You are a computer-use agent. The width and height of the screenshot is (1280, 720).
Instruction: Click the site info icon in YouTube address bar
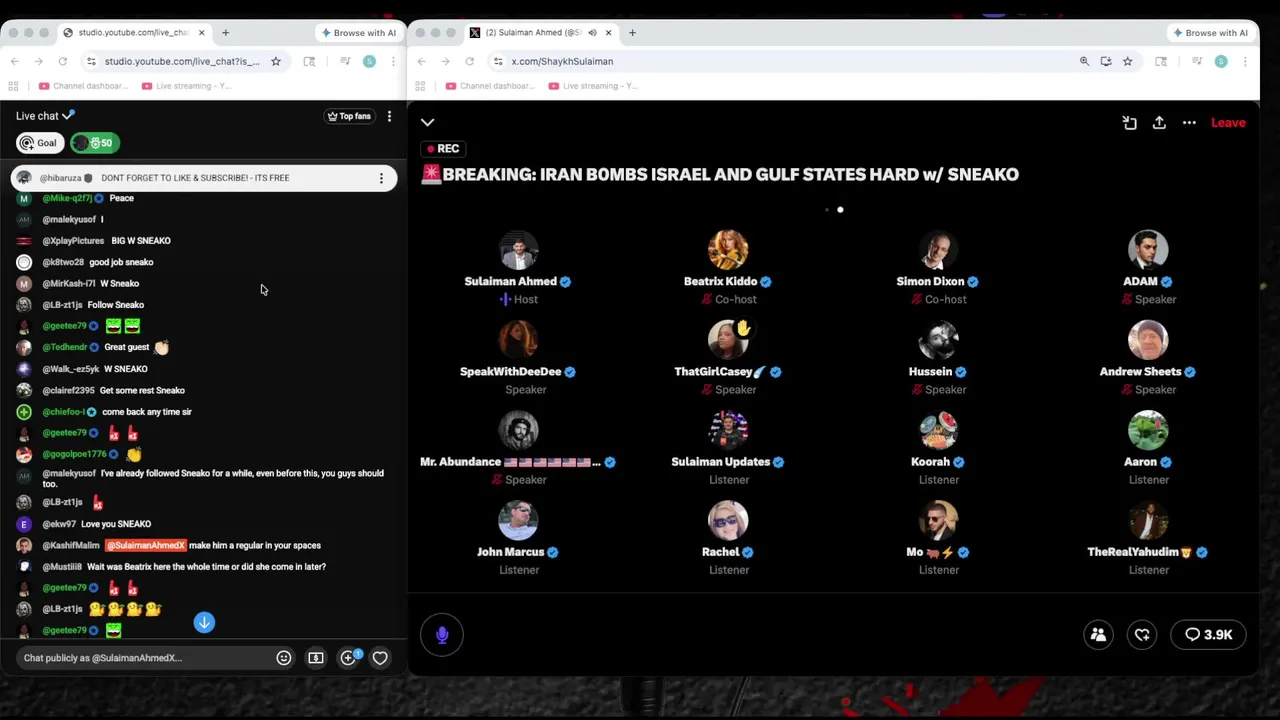[x=91, y=62]
